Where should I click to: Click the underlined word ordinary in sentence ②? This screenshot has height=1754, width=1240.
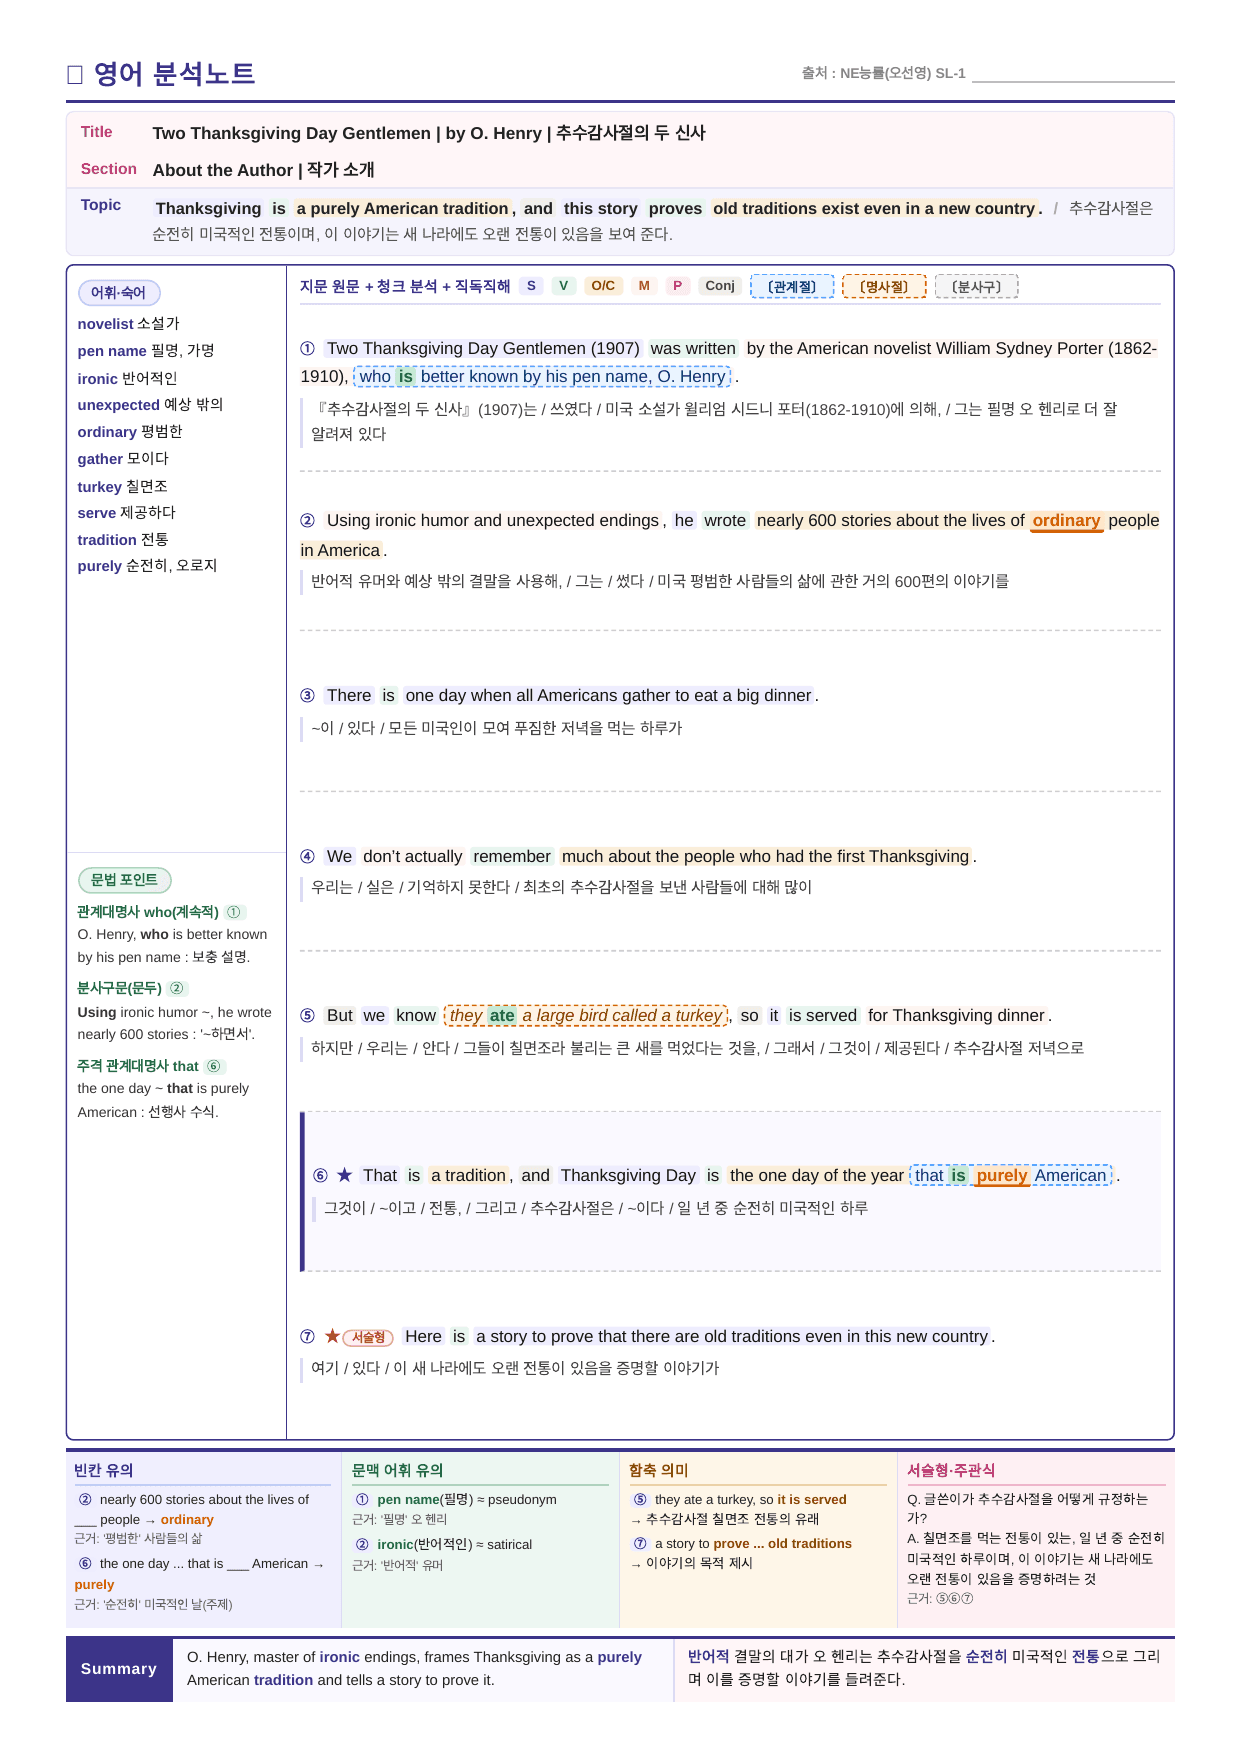coord(1066,521)
